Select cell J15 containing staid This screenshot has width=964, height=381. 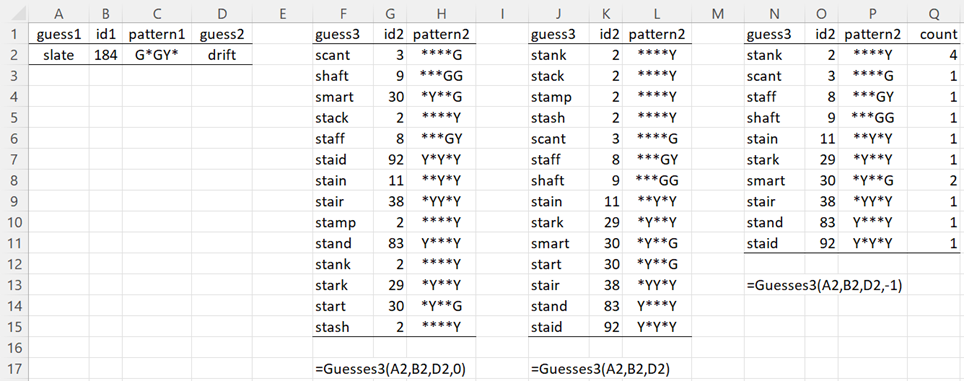click(559, 327)
